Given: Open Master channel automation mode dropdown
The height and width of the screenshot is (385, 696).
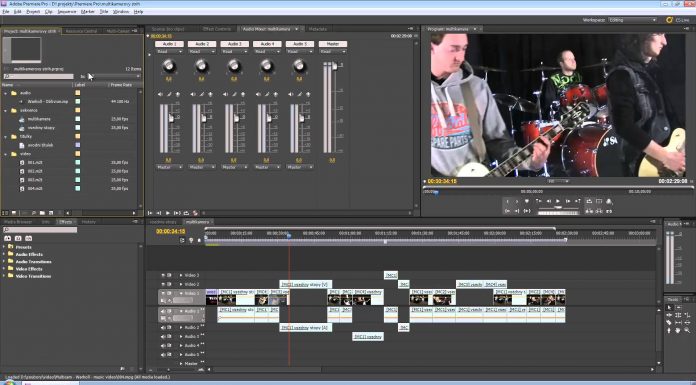Looking at the screenshot, I should click(332, 52).
